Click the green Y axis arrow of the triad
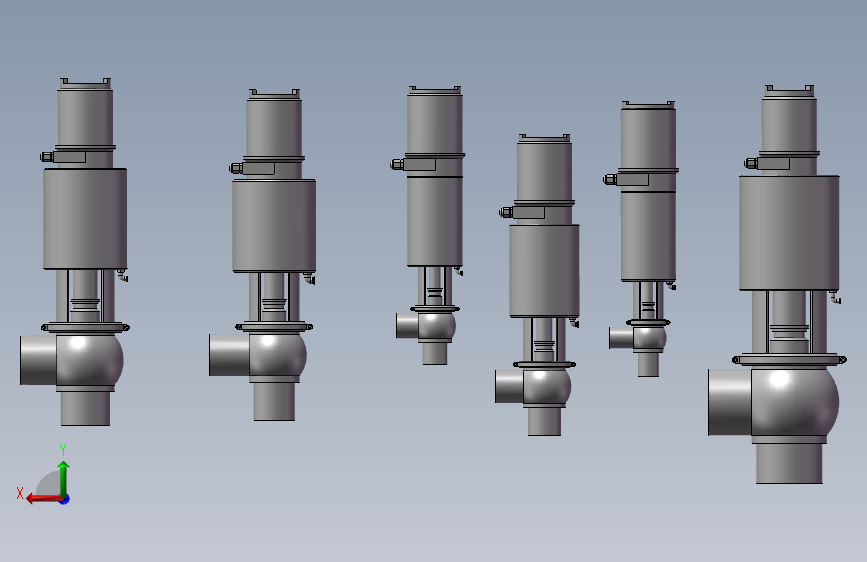867x562 pixels. point(64,478)
